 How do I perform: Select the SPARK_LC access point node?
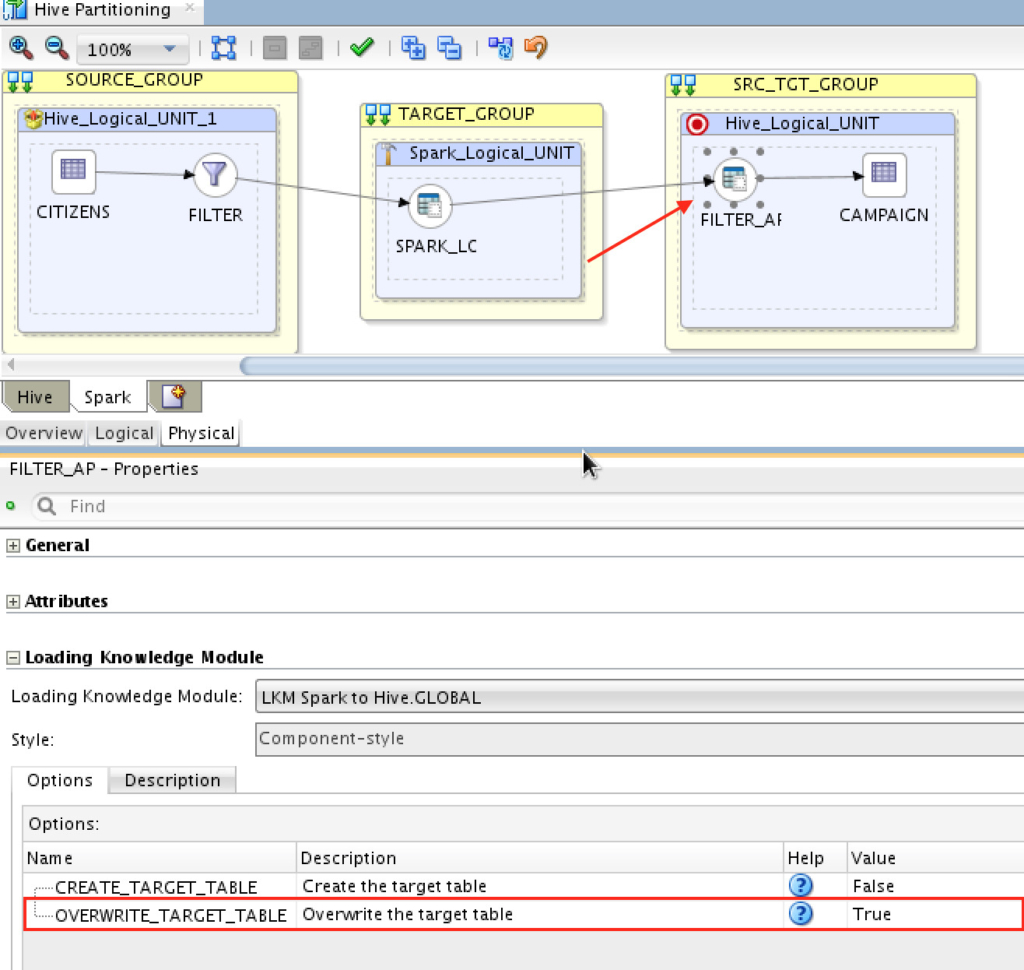(430, 206)
